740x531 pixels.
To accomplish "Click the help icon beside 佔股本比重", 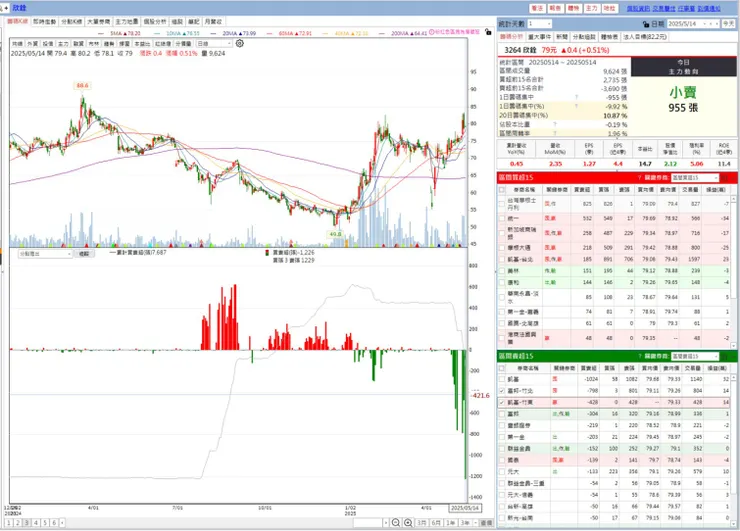I will [x=555, y=125].
